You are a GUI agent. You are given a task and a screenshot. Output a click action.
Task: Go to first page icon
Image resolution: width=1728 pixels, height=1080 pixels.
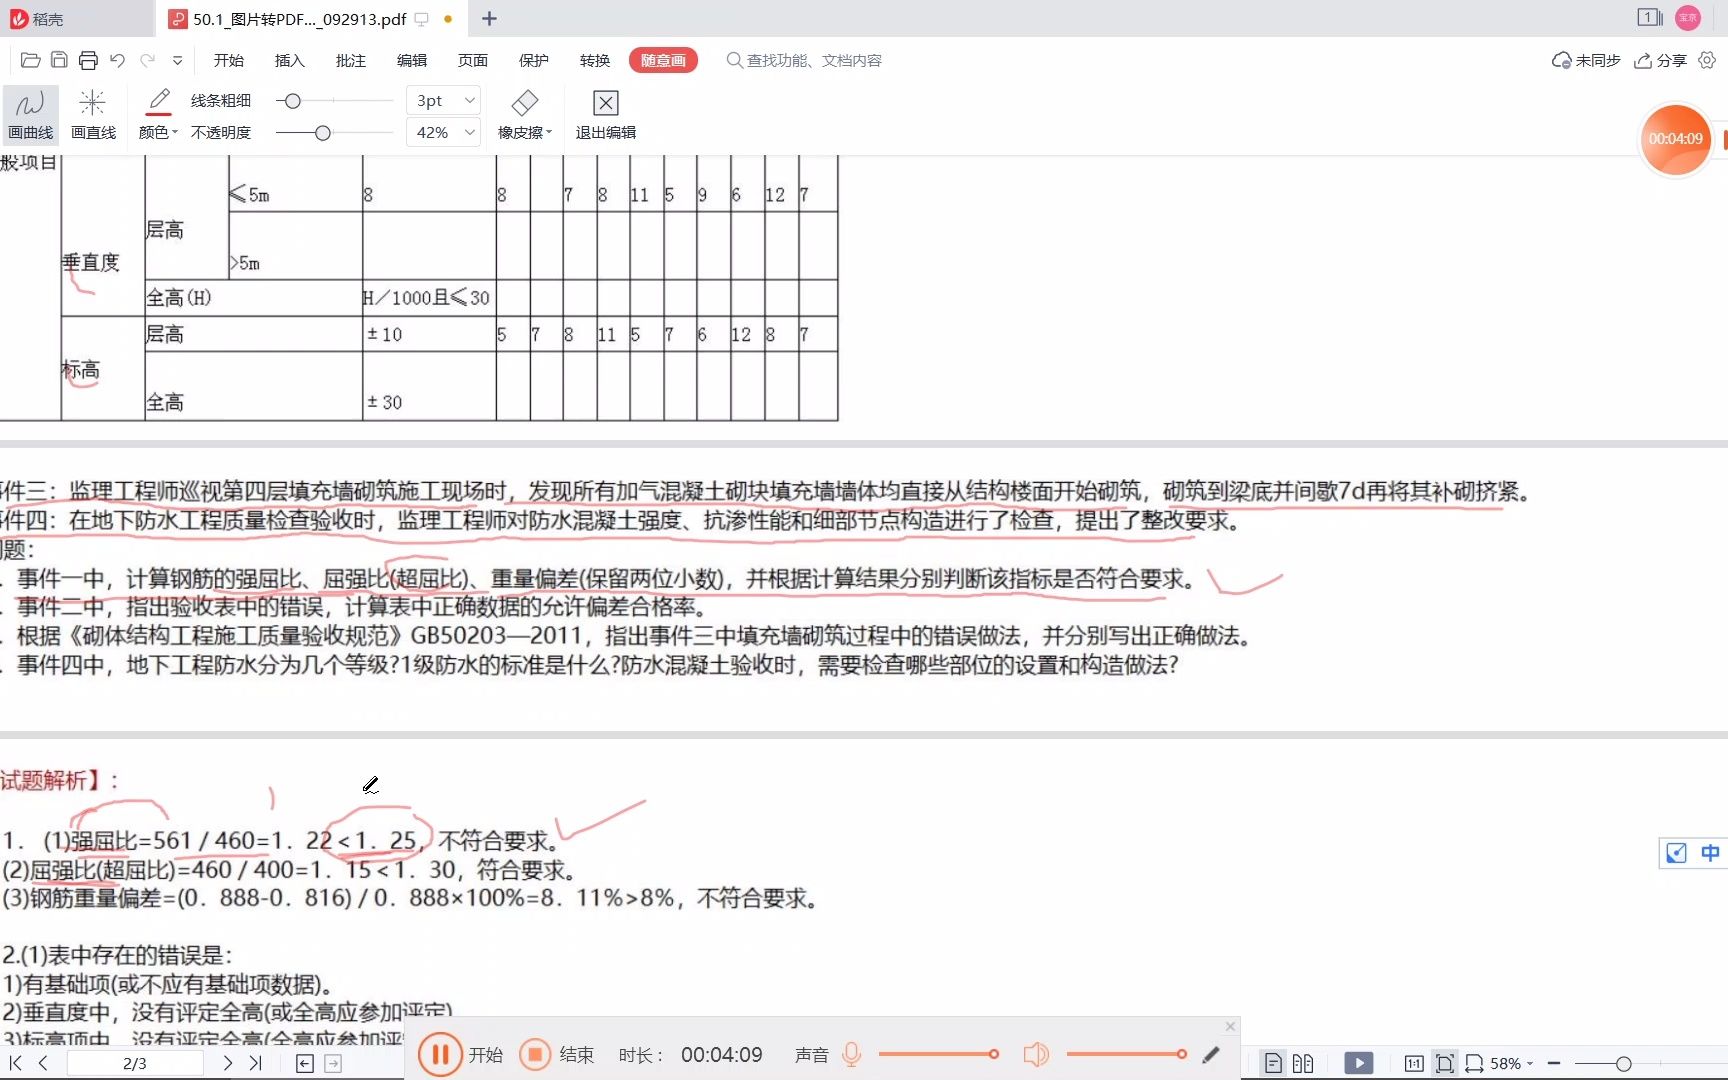[15, 1063]
